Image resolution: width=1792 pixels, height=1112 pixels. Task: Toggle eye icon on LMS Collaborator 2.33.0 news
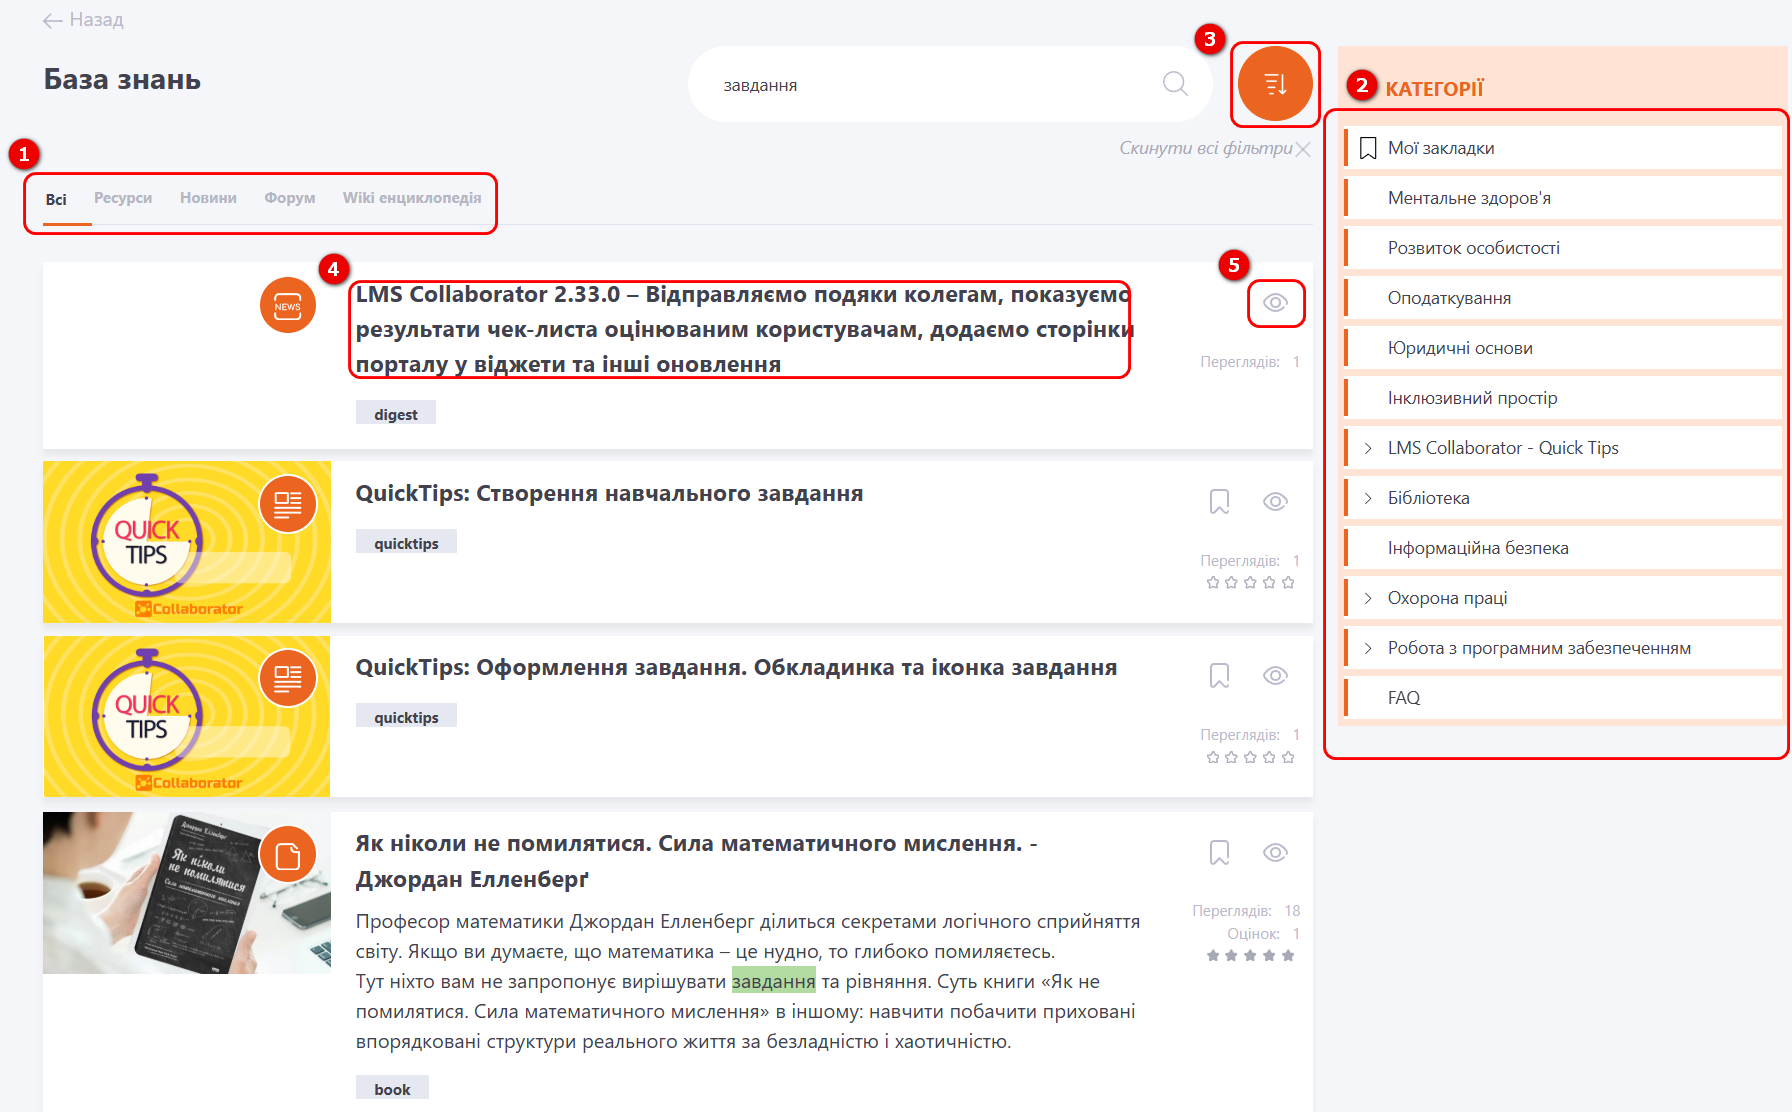pyautogui.click(x=1275, y=303)
